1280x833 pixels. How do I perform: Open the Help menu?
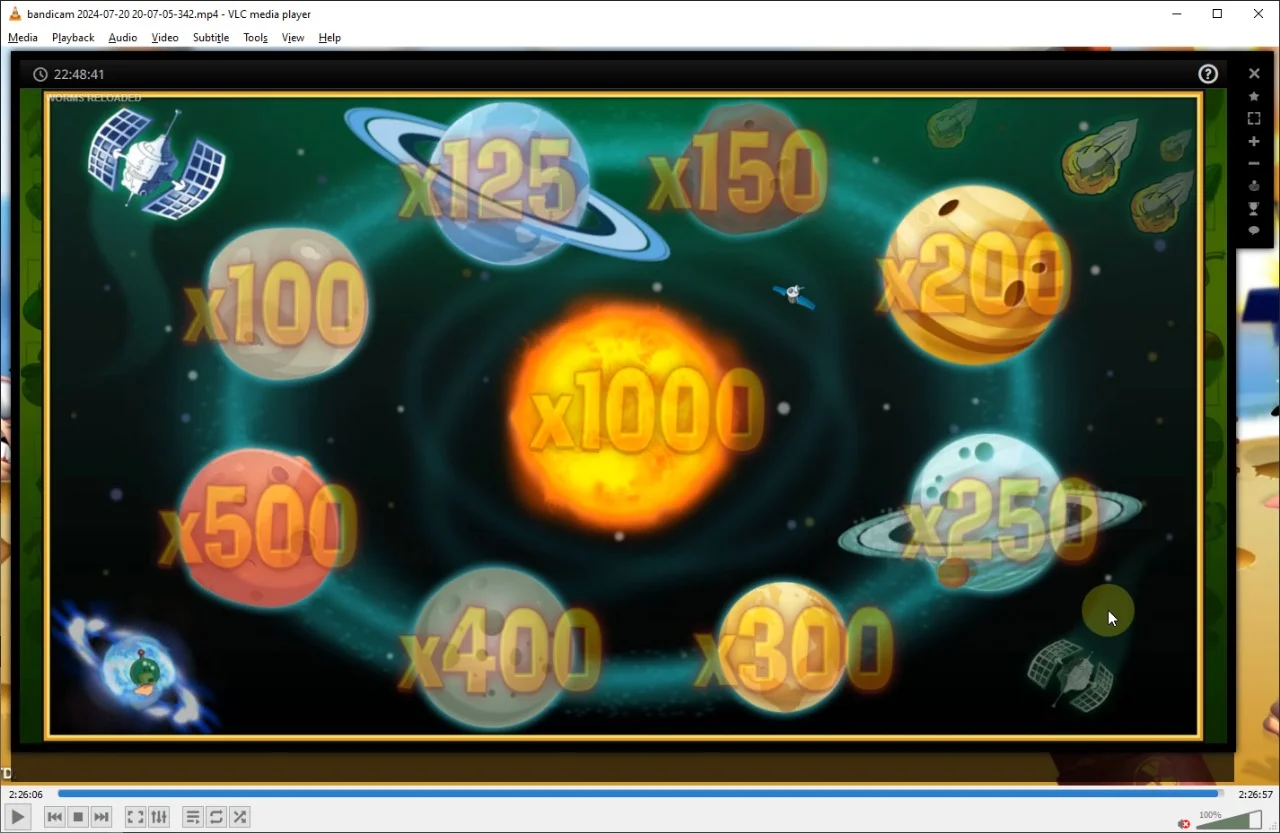click(330, 38)
